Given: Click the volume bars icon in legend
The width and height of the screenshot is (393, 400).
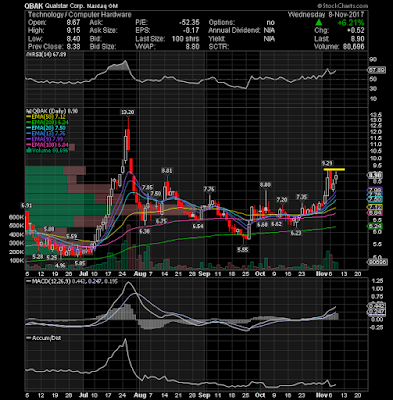Looking at the screenshot, I should point(28,151).
